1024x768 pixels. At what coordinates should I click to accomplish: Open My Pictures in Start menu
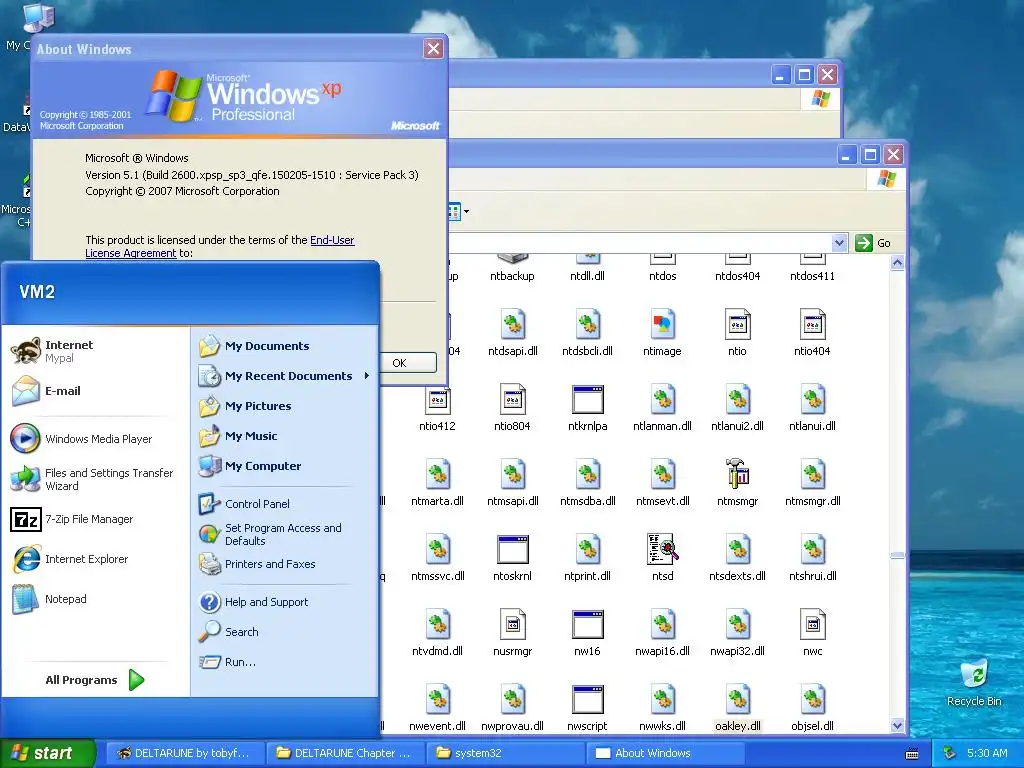tap(285, 406)
